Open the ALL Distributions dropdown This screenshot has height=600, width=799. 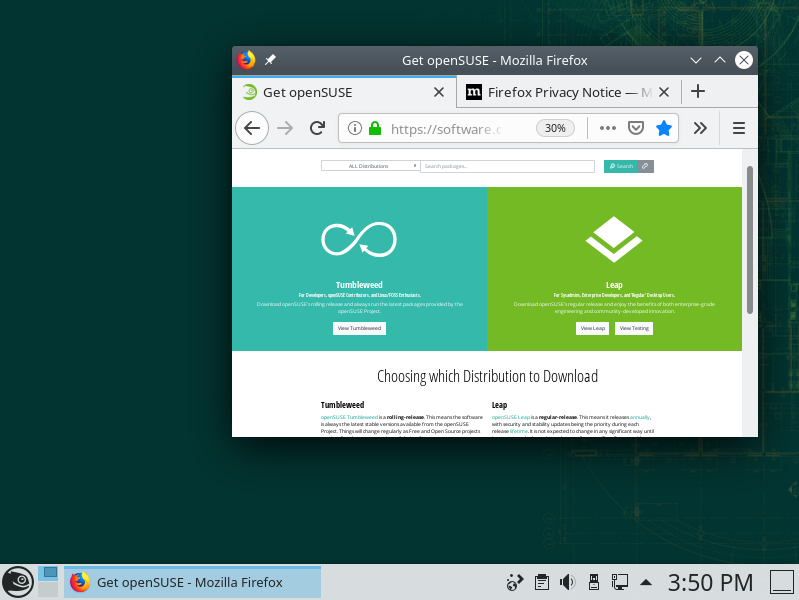(x=369, y=166)
